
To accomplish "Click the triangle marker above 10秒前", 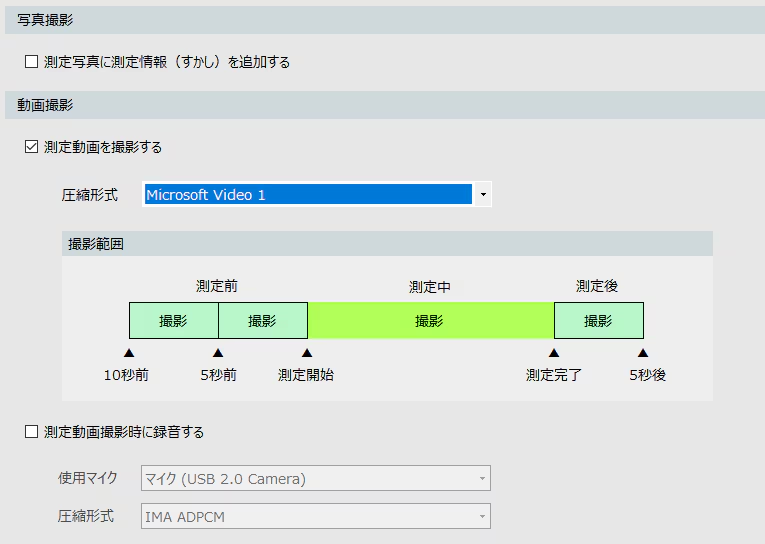I will [x=128, y=353].
